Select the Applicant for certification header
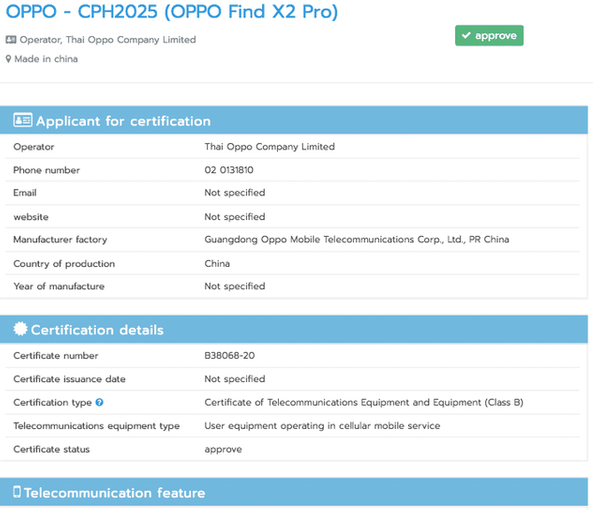594x510 pixels. [x=294, y=120]
